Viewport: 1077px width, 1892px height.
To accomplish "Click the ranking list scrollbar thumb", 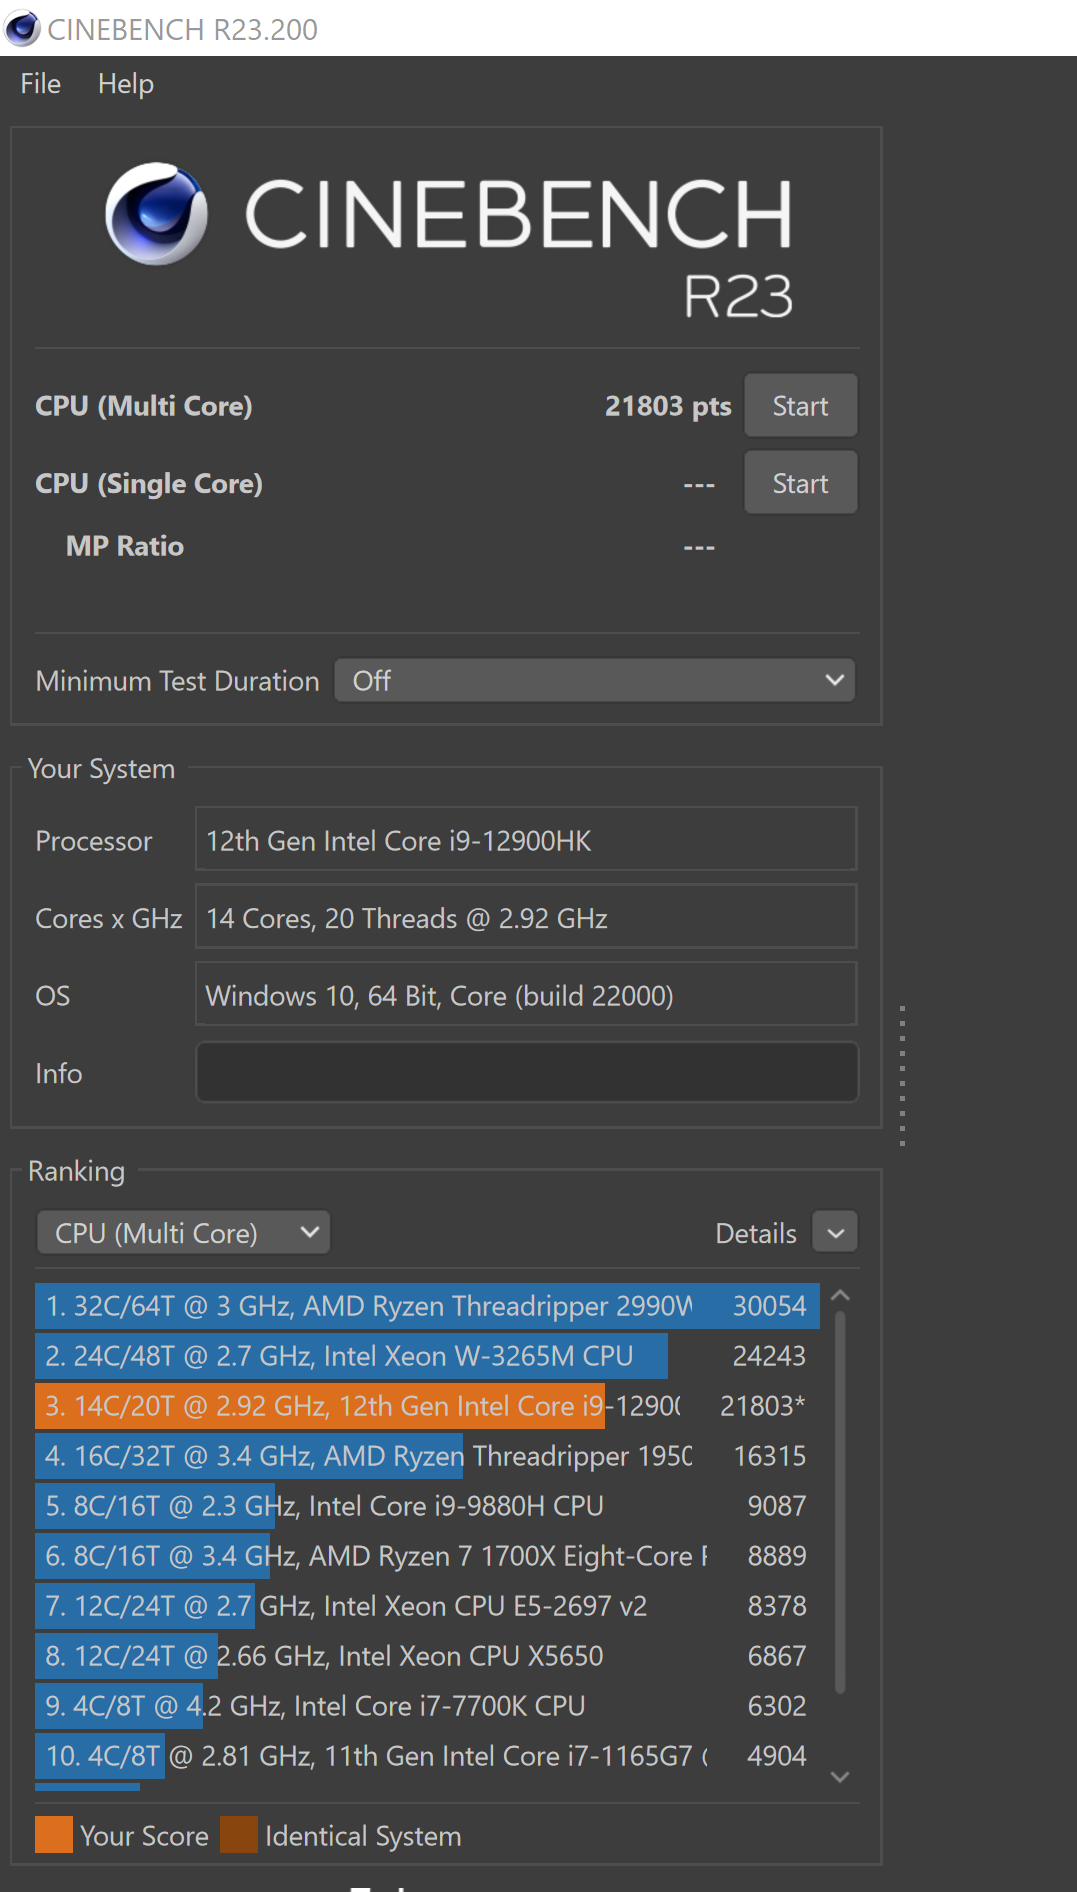I will pyautogui.click(x=840, y=1500).
